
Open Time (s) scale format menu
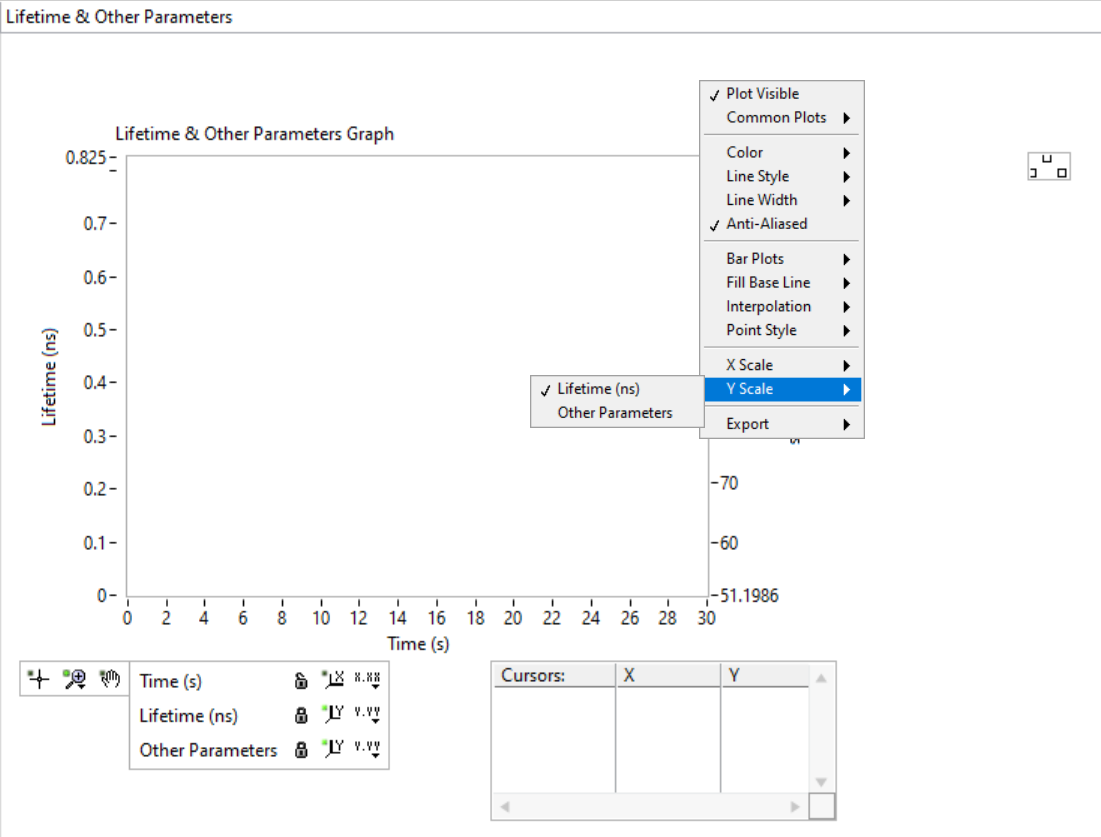coord(367,680)
